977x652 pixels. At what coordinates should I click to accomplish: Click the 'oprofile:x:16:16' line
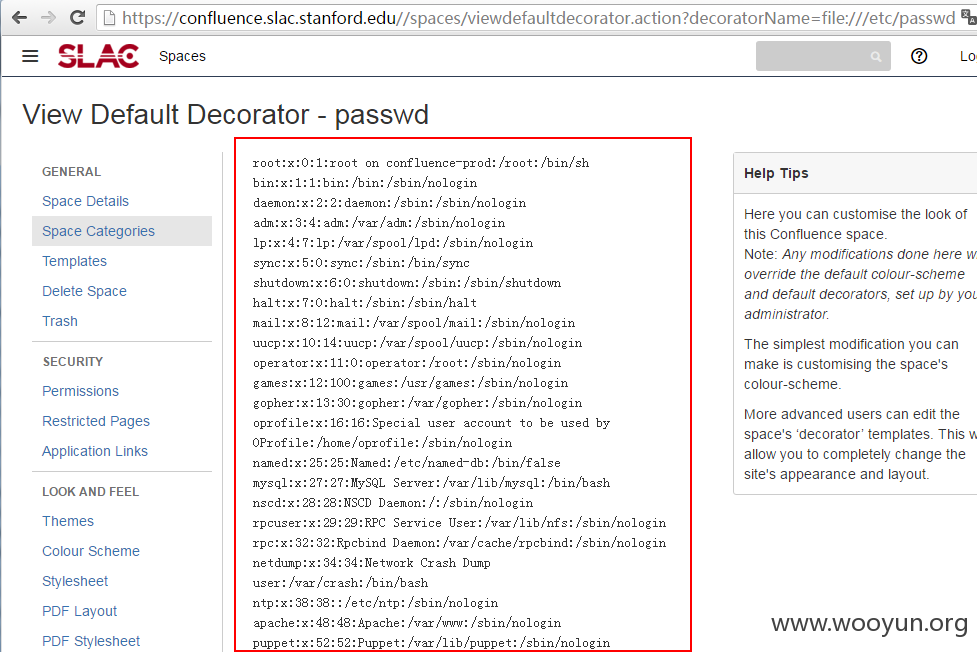[x=431, y=423]
